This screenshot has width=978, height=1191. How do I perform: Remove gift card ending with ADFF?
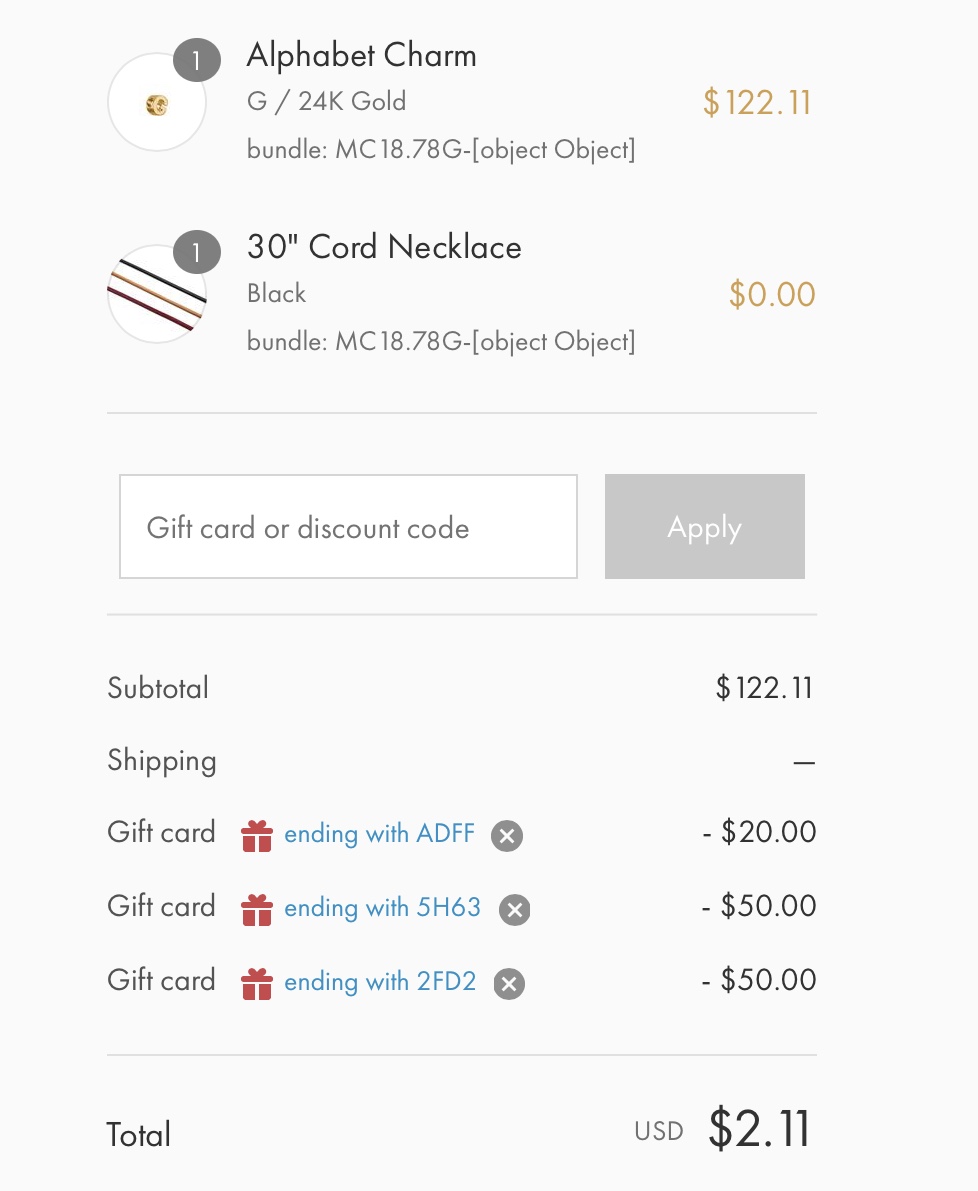point(506,836)
